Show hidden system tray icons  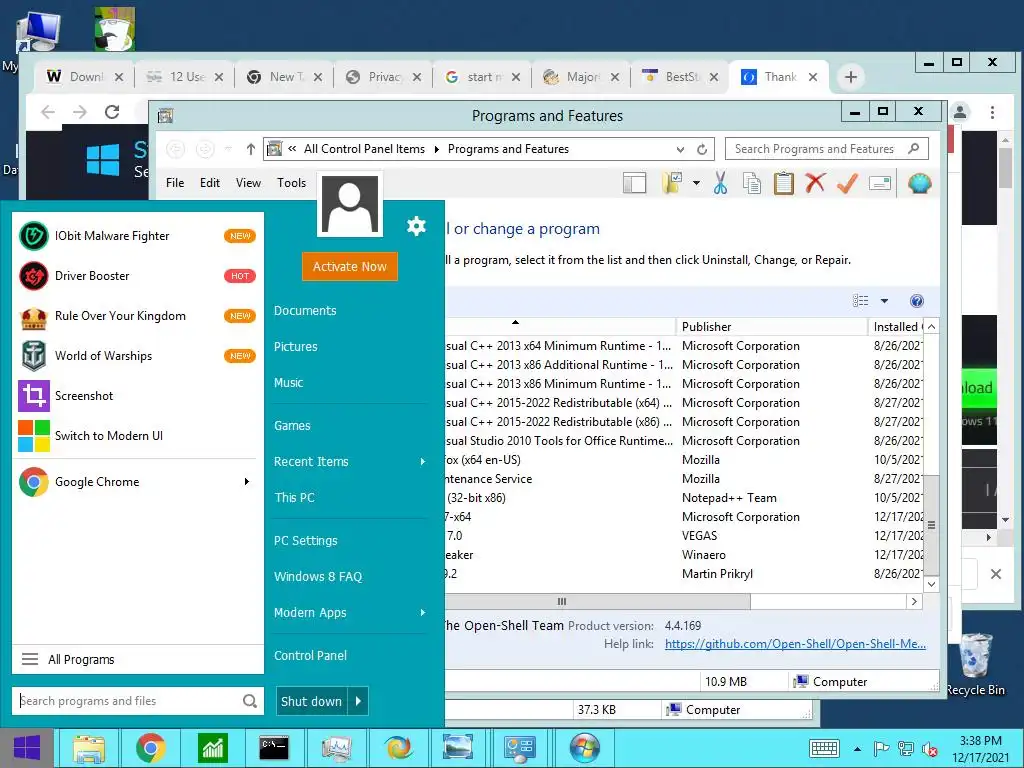857,748
